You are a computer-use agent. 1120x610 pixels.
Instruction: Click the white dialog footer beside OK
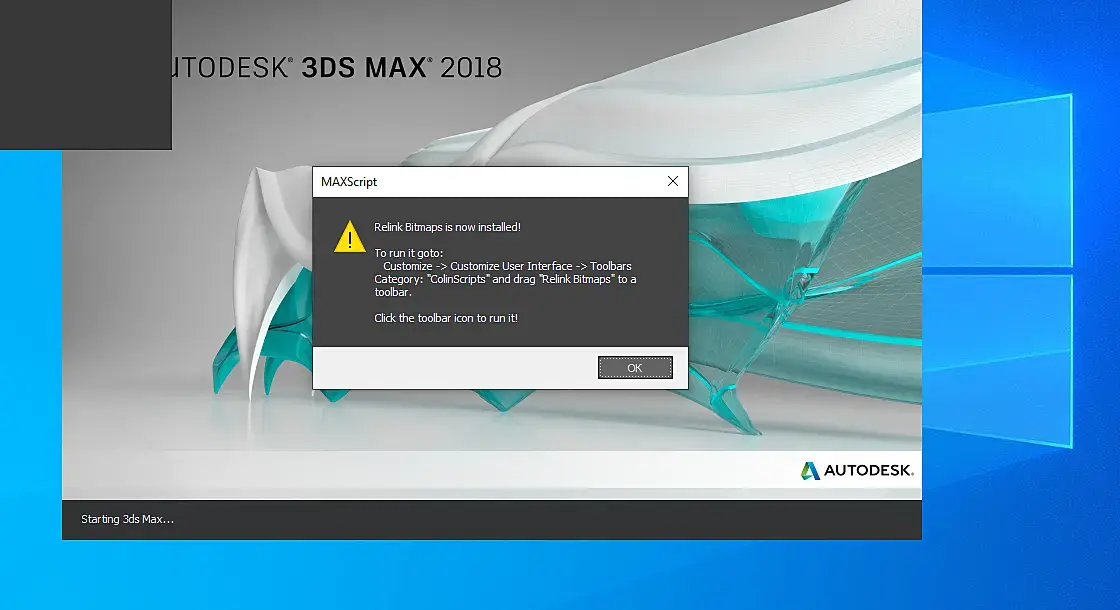click(455, 368)
